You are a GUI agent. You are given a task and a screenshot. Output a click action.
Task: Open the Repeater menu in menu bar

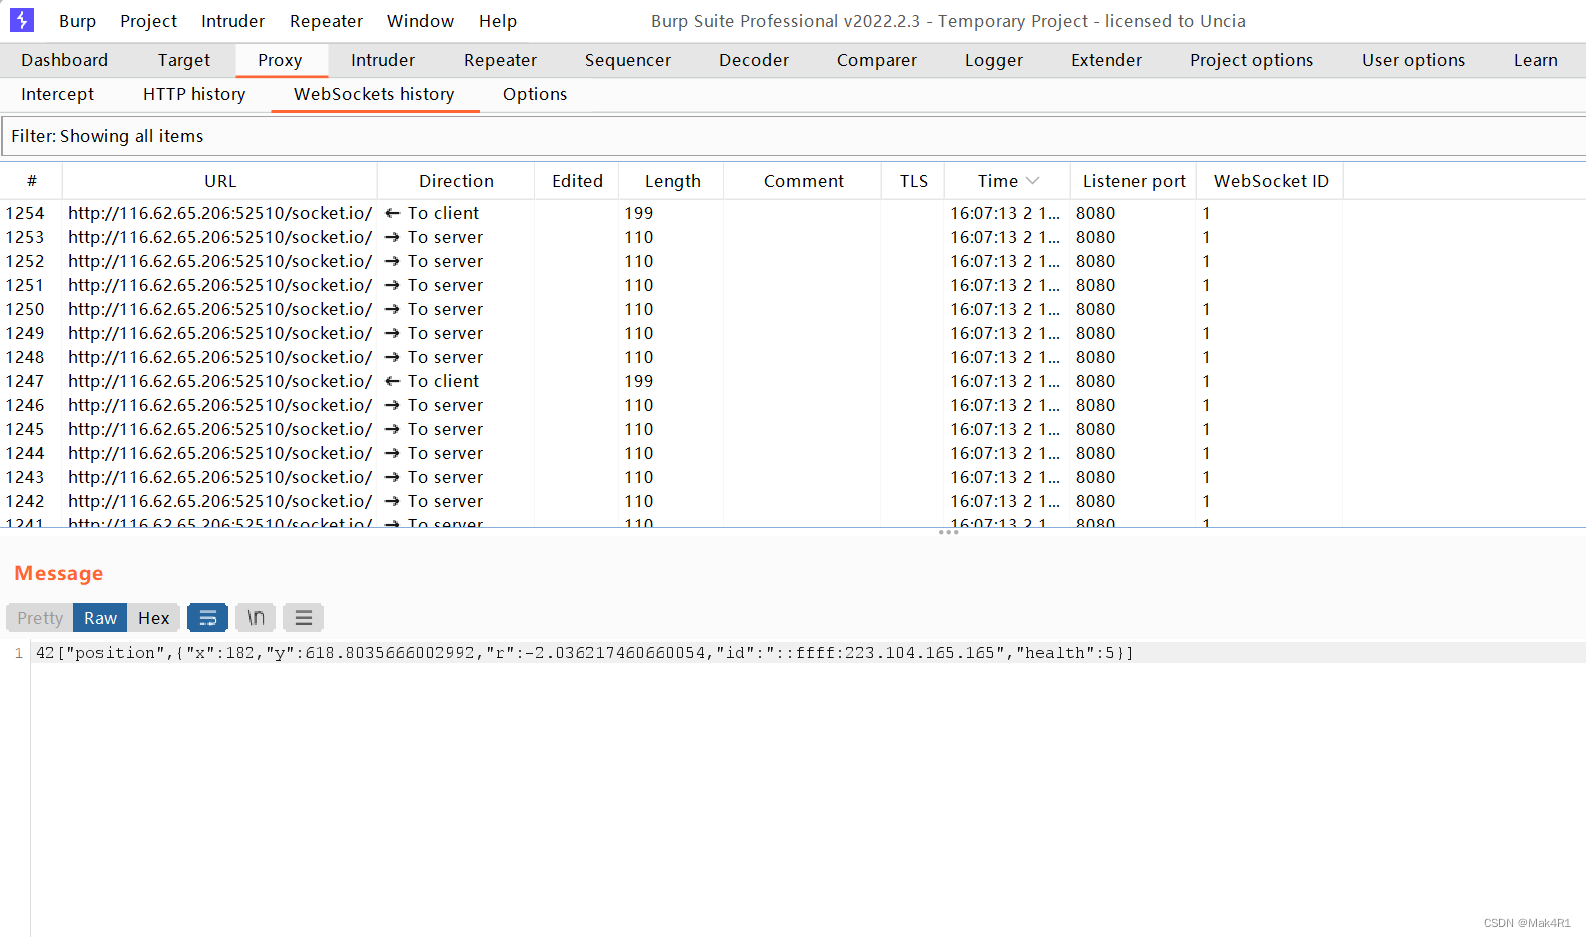coord(326,21)
